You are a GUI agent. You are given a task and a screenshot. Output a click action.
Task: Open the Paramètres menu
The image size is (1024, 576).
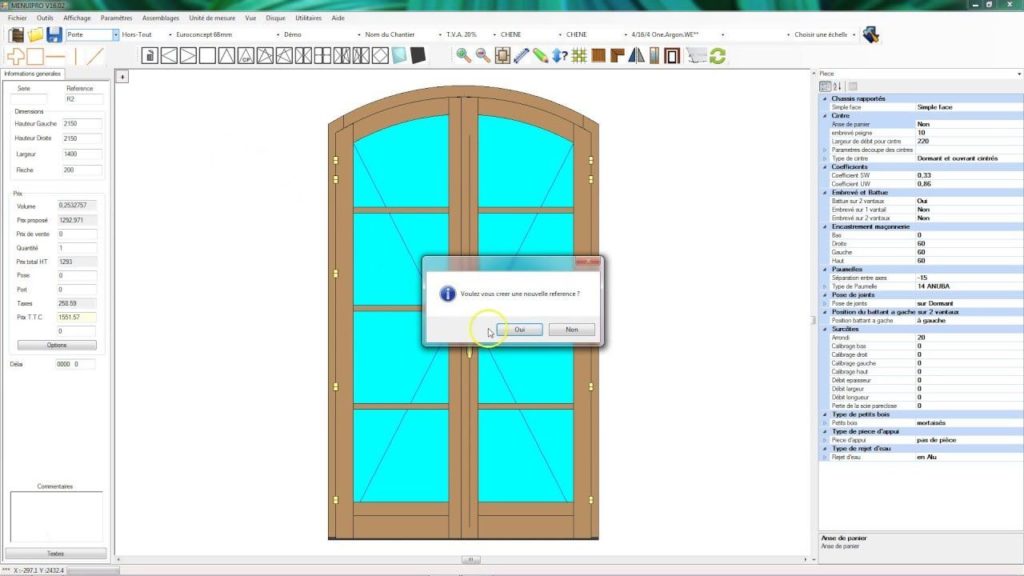pyautogui.click(x=117, y=18)
